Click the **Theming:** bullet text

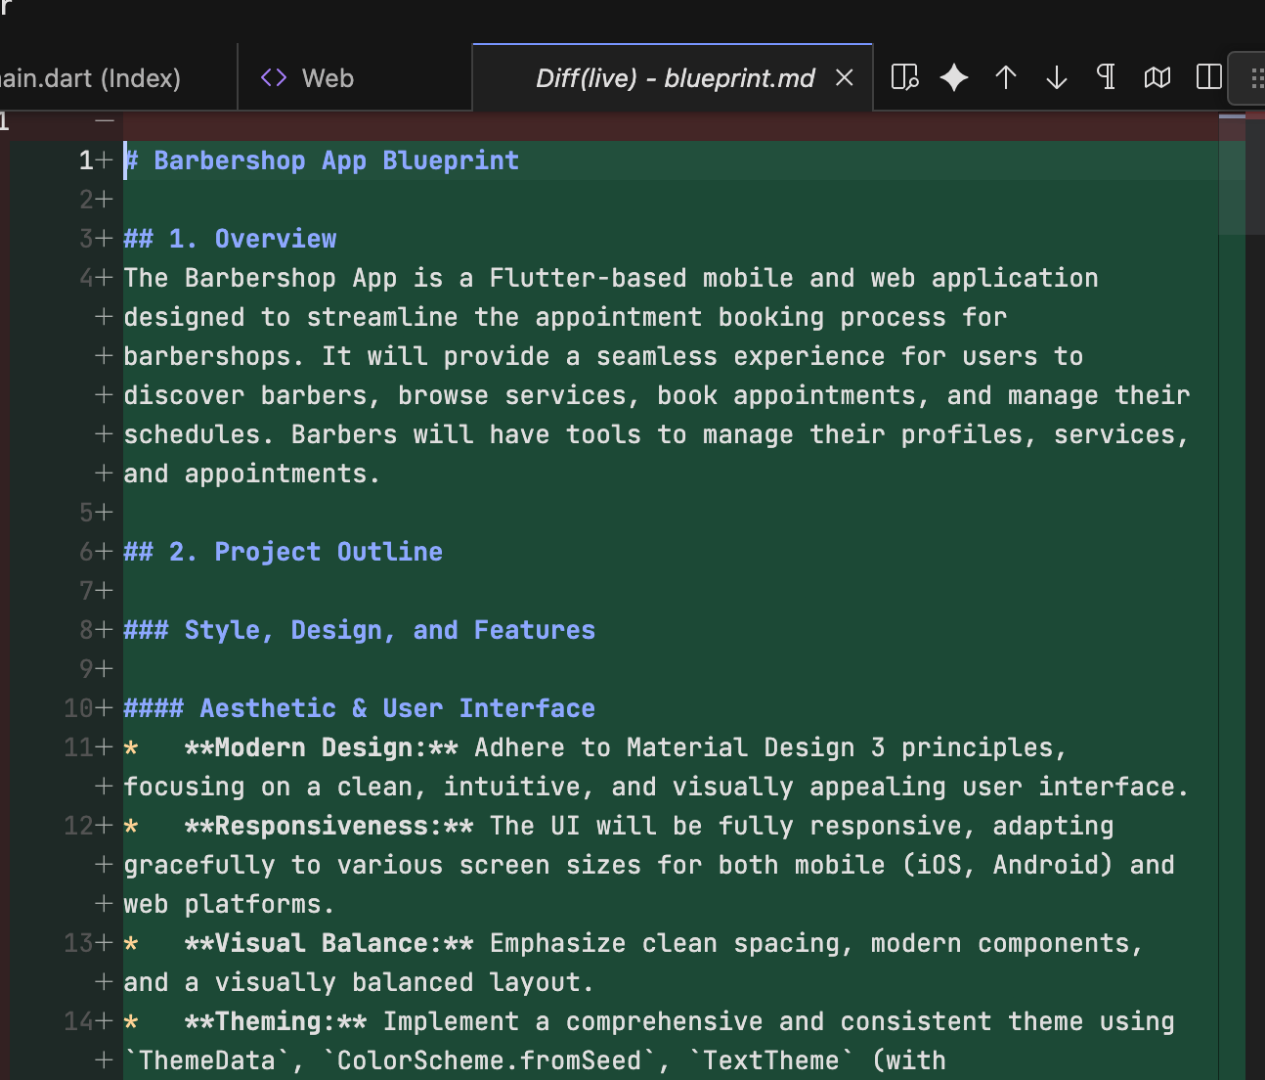(275, 1021)
